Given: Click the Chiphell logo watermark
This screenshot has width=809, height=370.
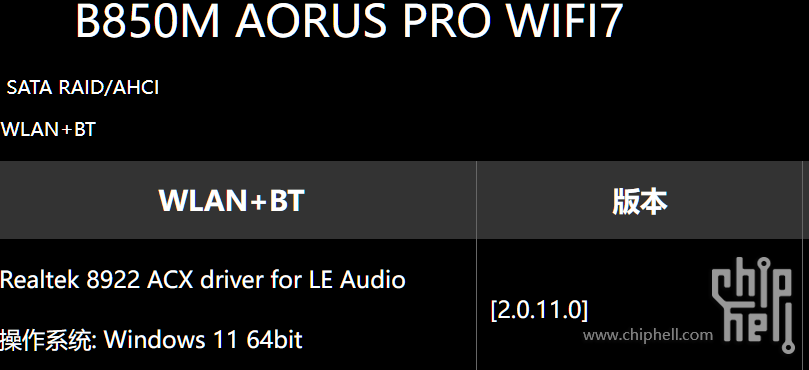Looking at the screenshot, I should click(x=753, y=304).
